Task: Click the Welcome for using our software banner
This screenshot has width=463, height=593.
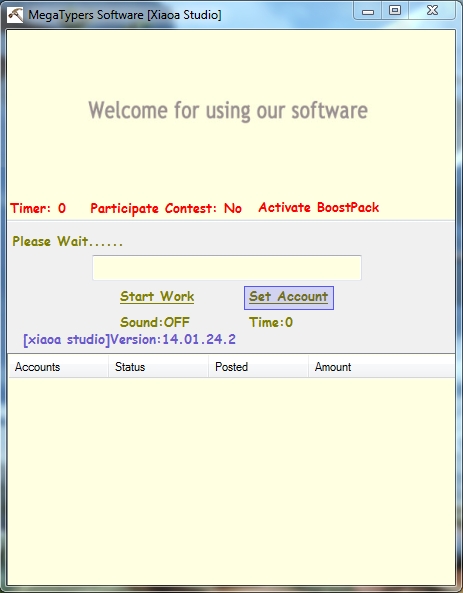Action: click(x=228, y=111)
